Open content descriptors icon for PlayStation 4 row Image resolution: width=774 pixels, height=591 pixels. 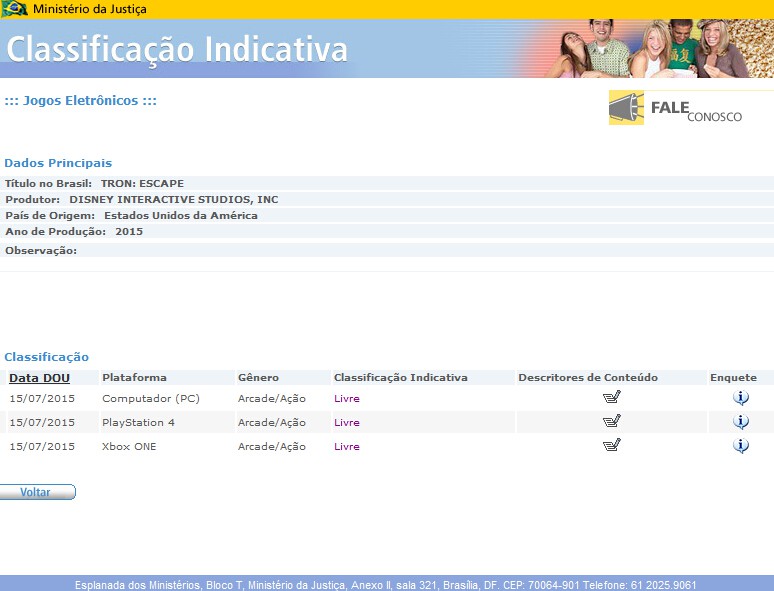coord(612,421)
